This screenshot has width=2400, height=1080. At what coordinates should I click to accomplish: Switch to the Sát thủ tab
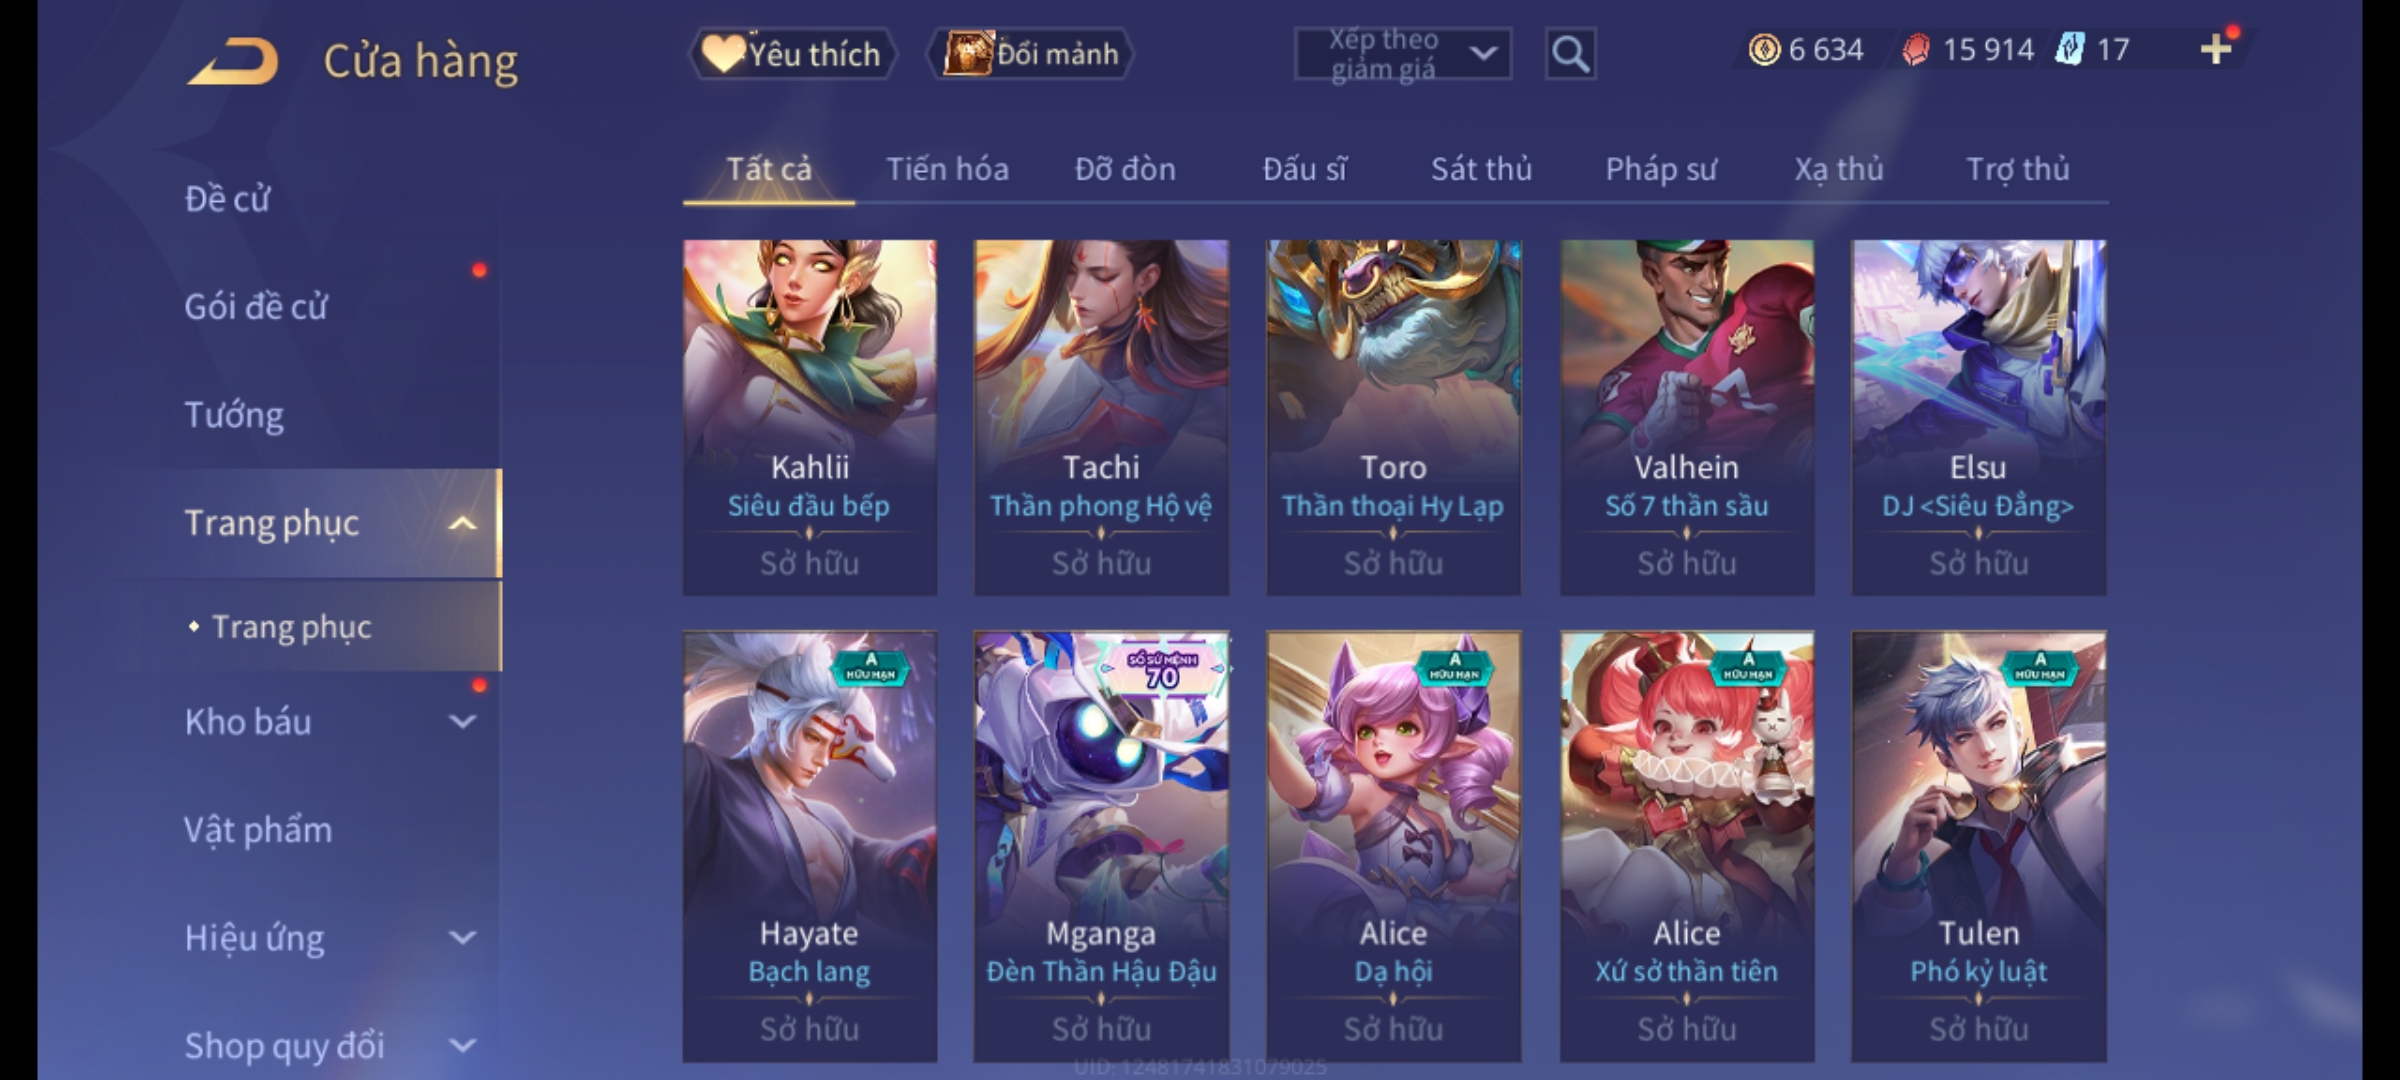[x=1481, y=169]
